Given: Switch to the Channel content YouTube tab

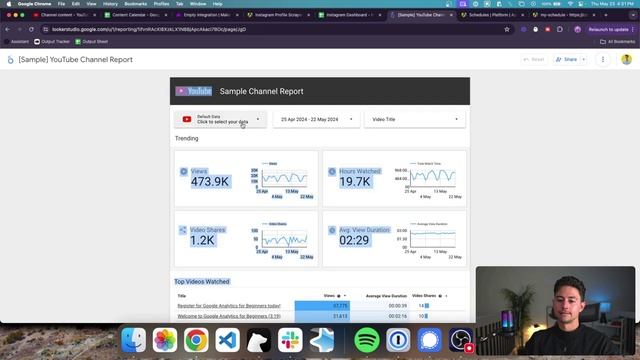Looking at the screenshot, I should pos(64,15).
